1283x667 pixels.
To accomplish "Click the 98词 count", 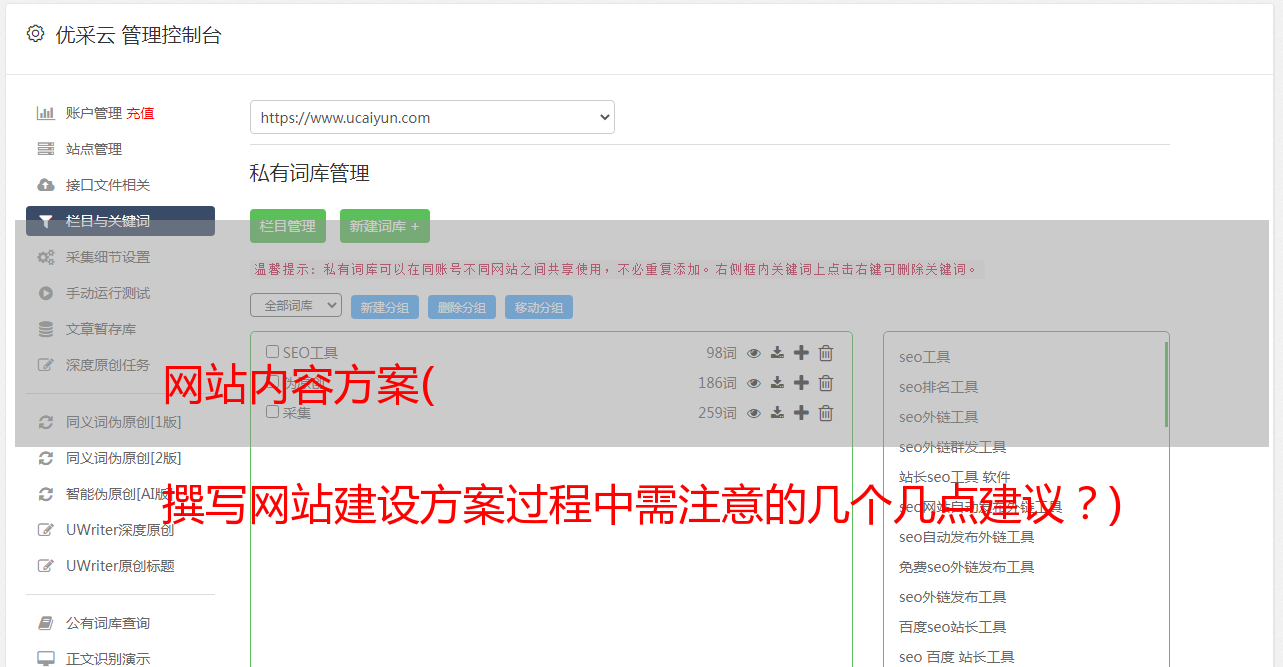I will coord(721,353).
